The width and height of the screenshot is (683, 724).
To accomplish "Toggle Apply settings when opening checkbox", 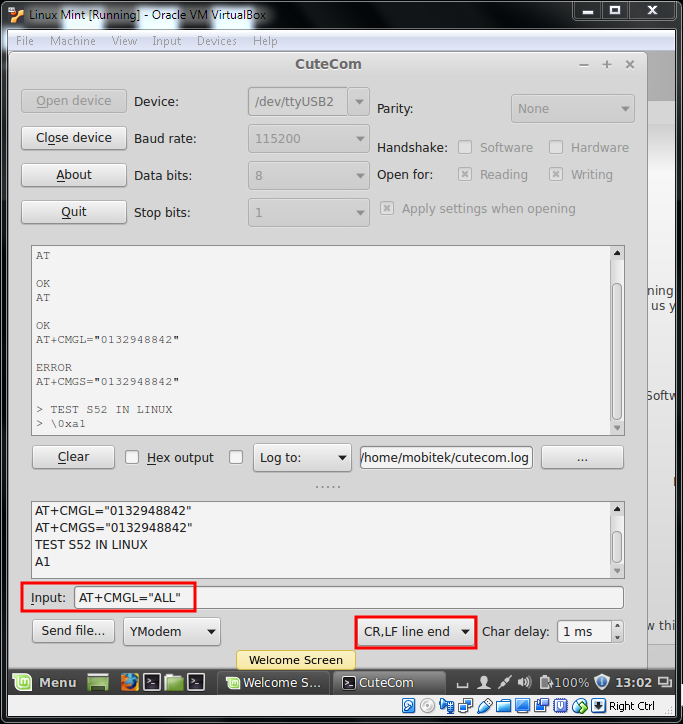I will 387,209.
